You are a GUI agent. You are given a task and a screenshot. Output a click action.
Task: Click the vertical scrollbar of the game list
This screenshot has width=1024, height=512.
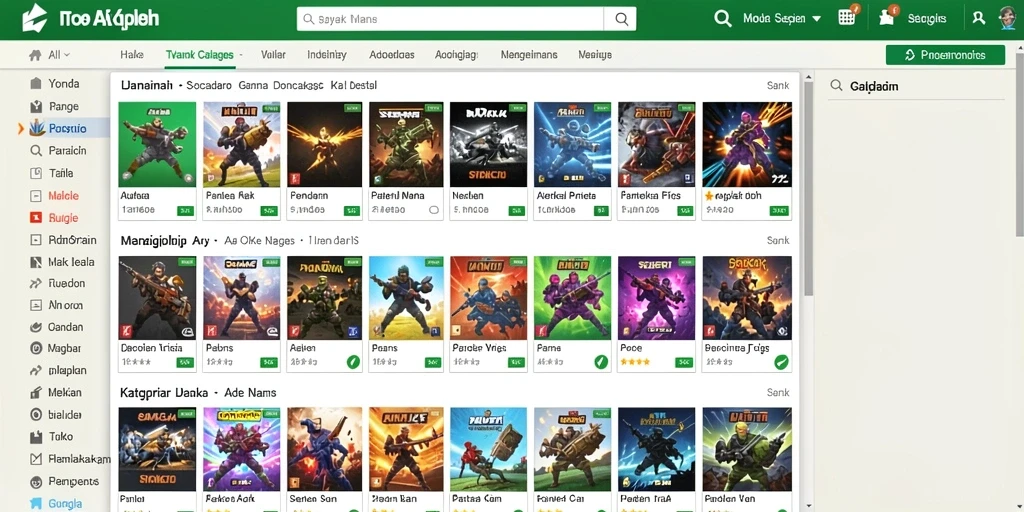pyautogui.click(x=808, y=189)
